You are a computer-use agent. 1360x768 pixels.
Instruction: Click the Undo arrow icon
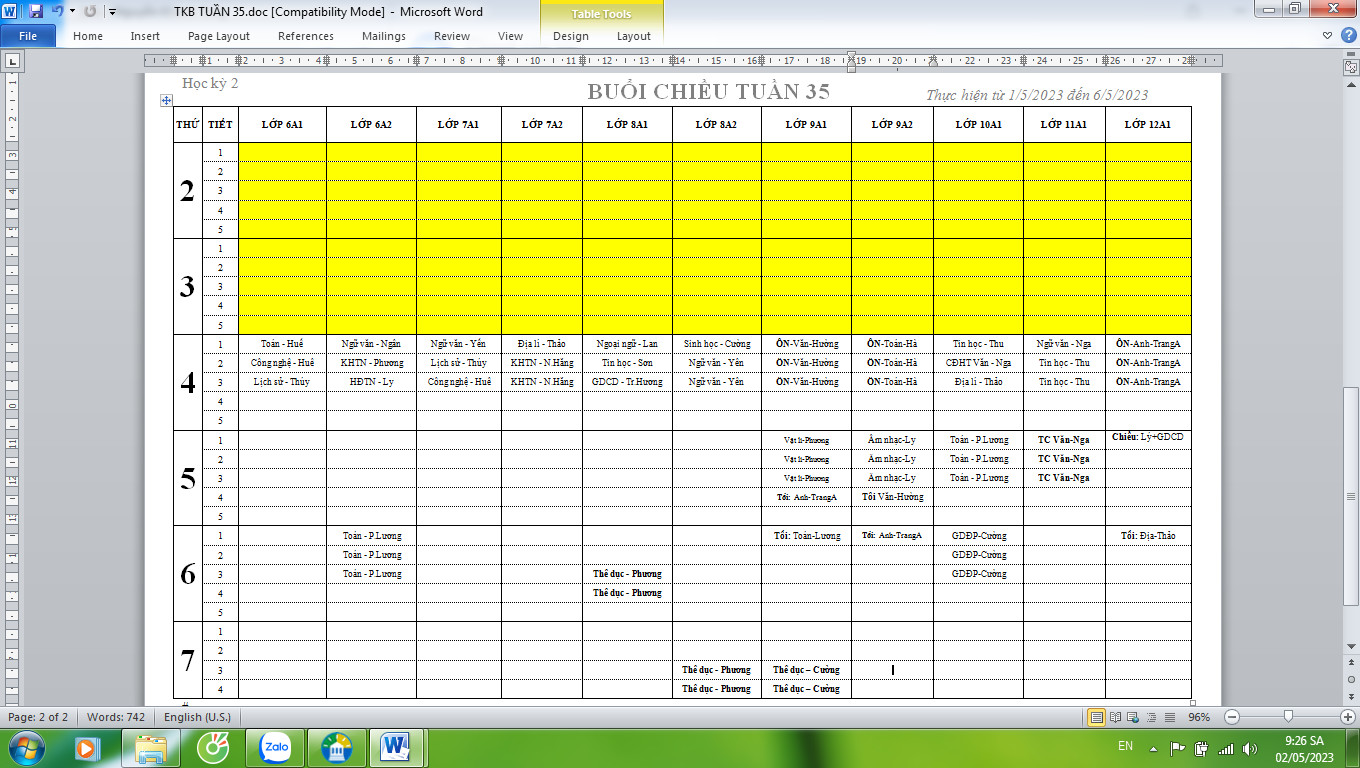coord(57,12)
